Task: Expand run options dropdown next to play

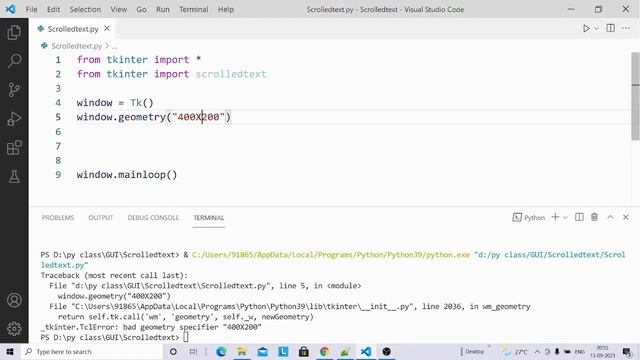Action: (x=596, y=29)
